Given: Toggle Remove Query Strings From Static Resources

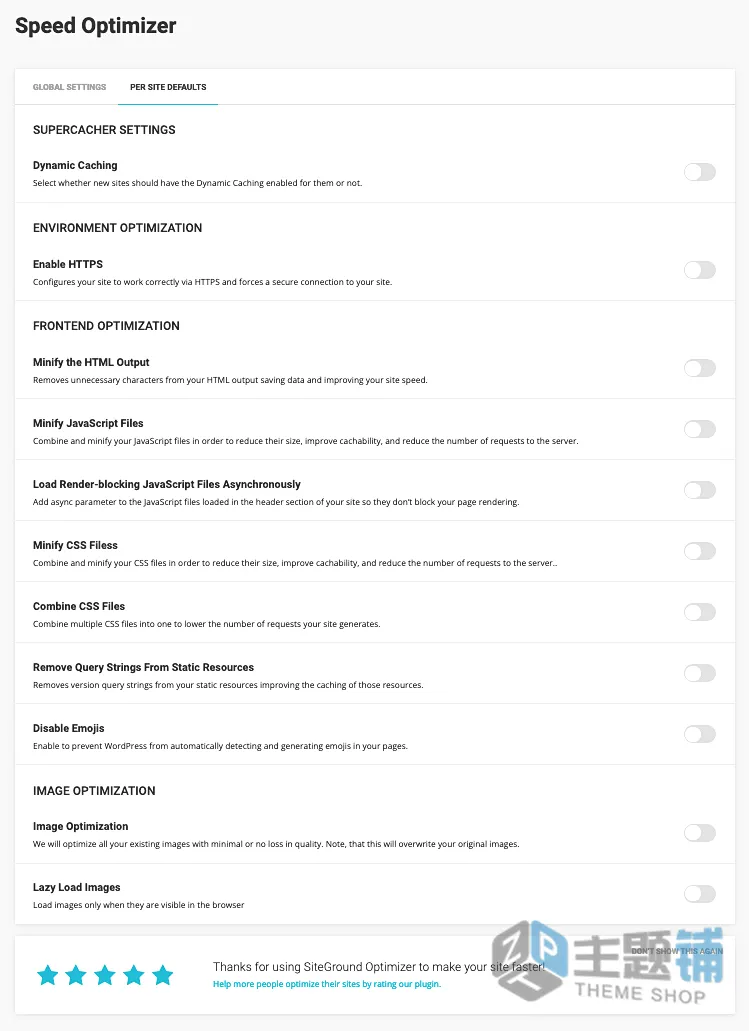Looking at the screenshot, I should [700, 673].
